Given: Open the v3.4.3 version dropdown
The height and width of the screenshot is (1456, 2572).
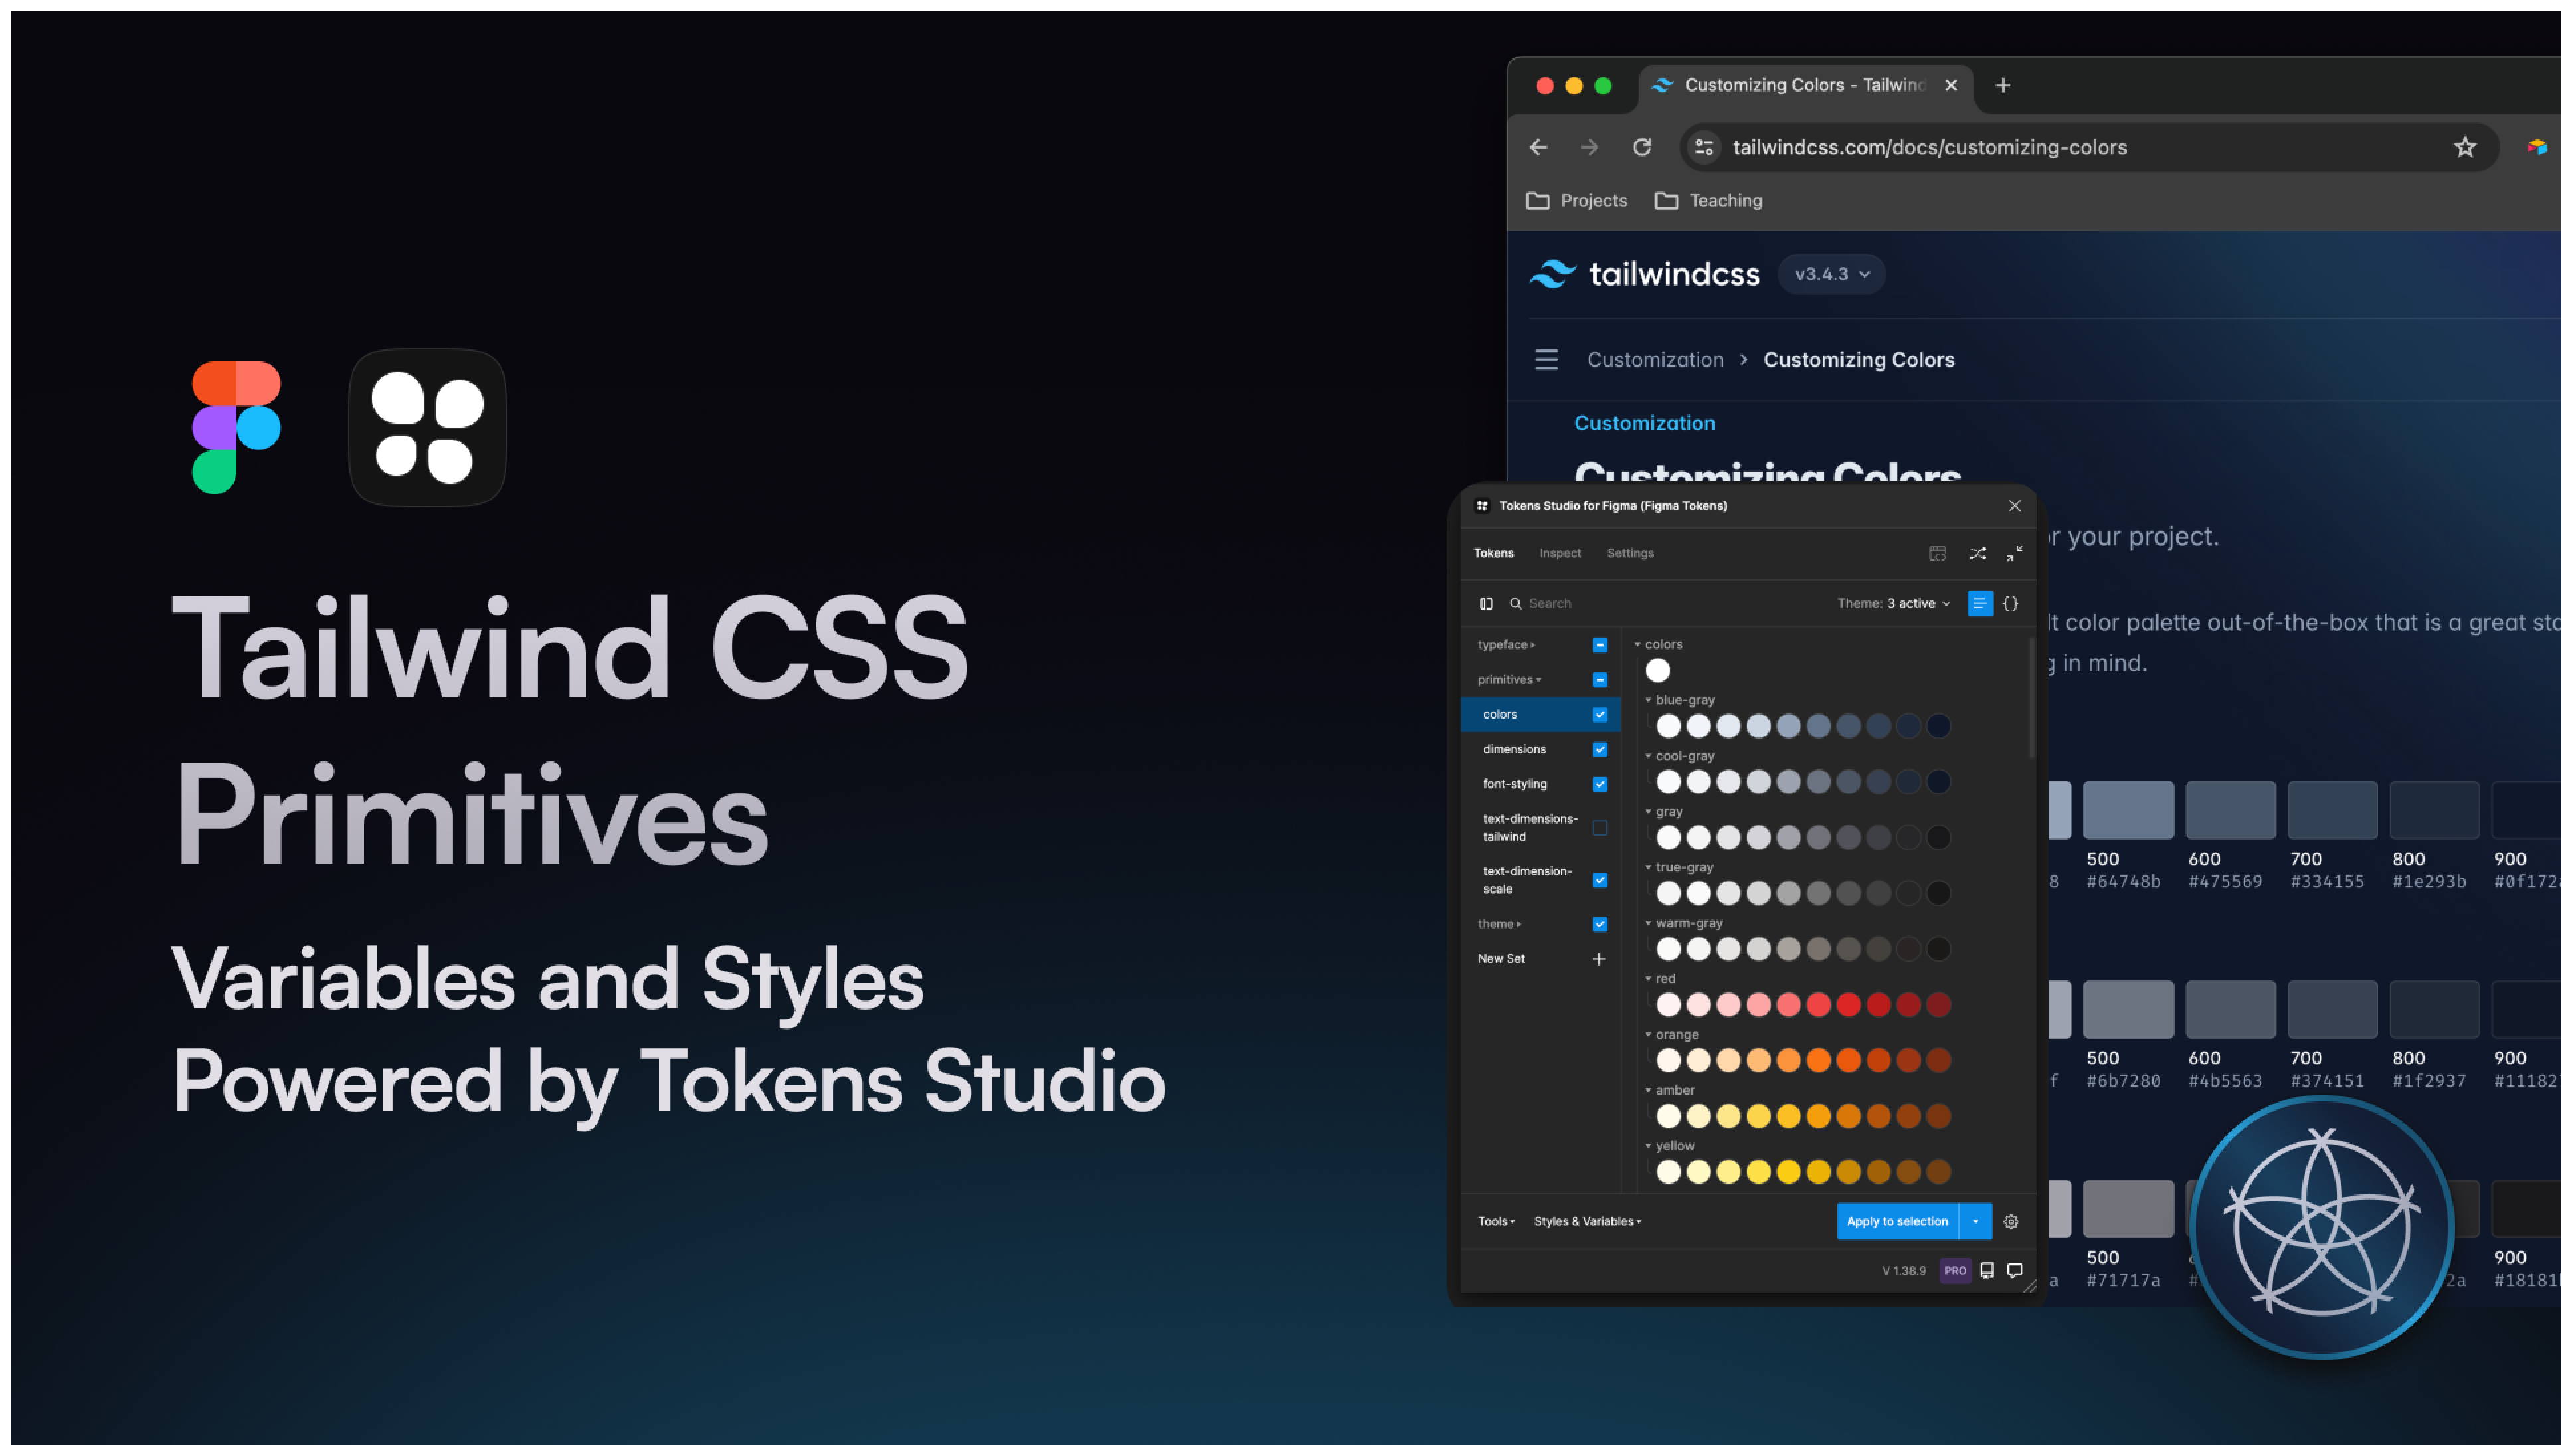Looking at the screenshot, I should click(1831, 275).
